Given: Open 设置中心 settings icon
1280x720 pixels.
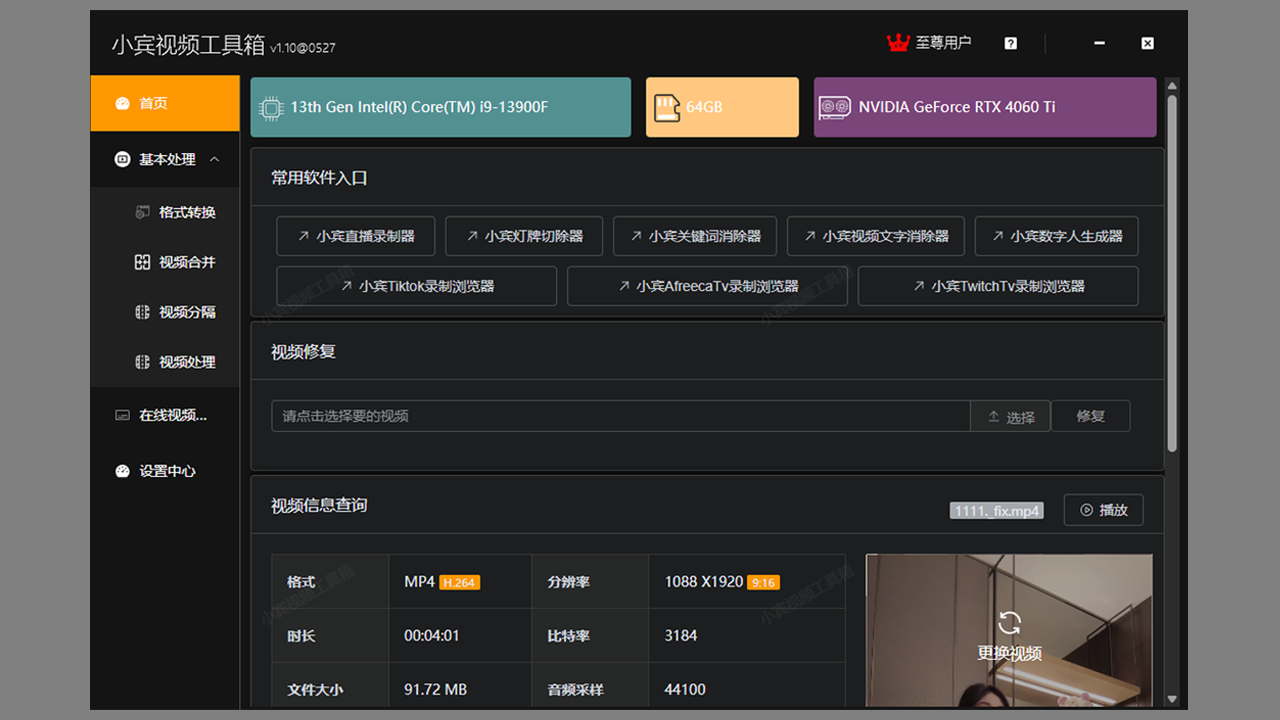Looking at the screenshot, I should click(x=123, y=471).
